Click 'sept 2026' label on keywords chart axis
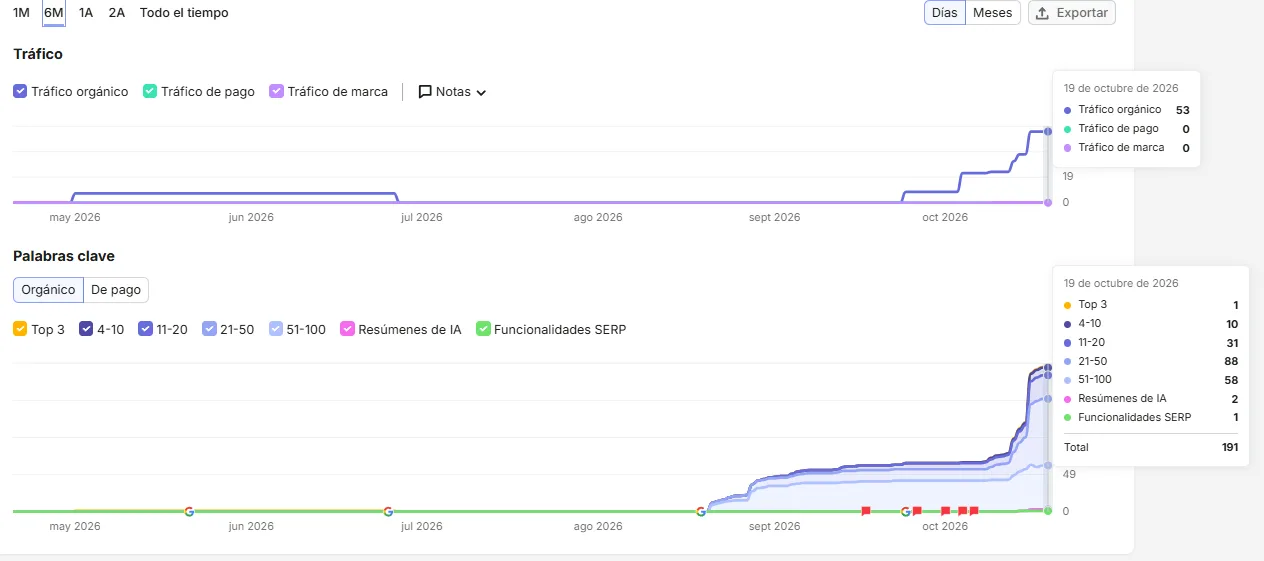1264x561 pixels. 775,526
